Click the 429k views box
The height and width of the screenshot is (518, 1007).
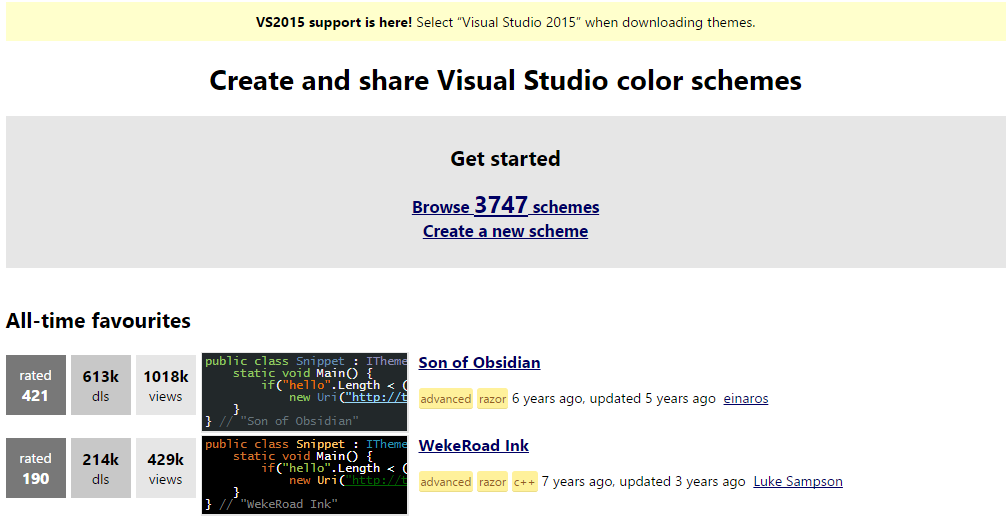tap(166, 468)
